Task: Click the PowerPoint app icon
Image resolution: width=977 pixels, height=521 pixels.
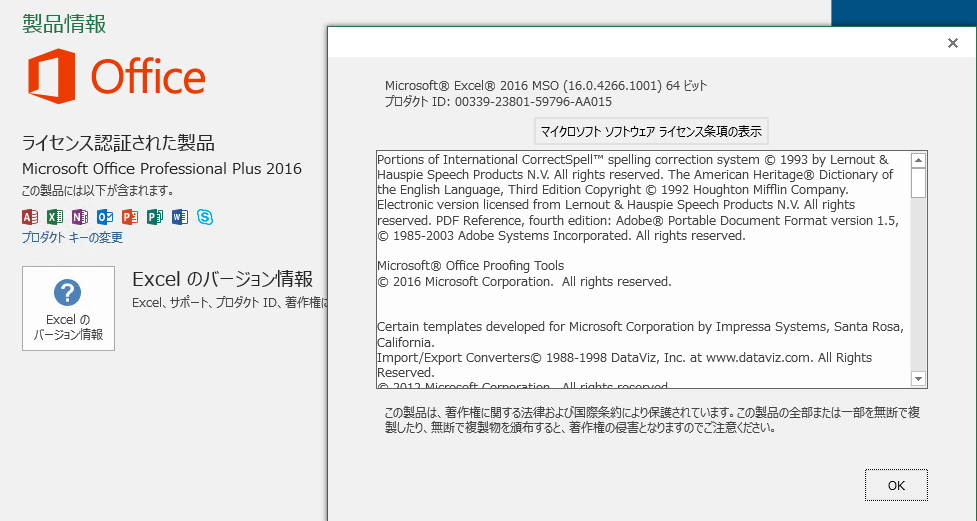Action: click(130, 217)
